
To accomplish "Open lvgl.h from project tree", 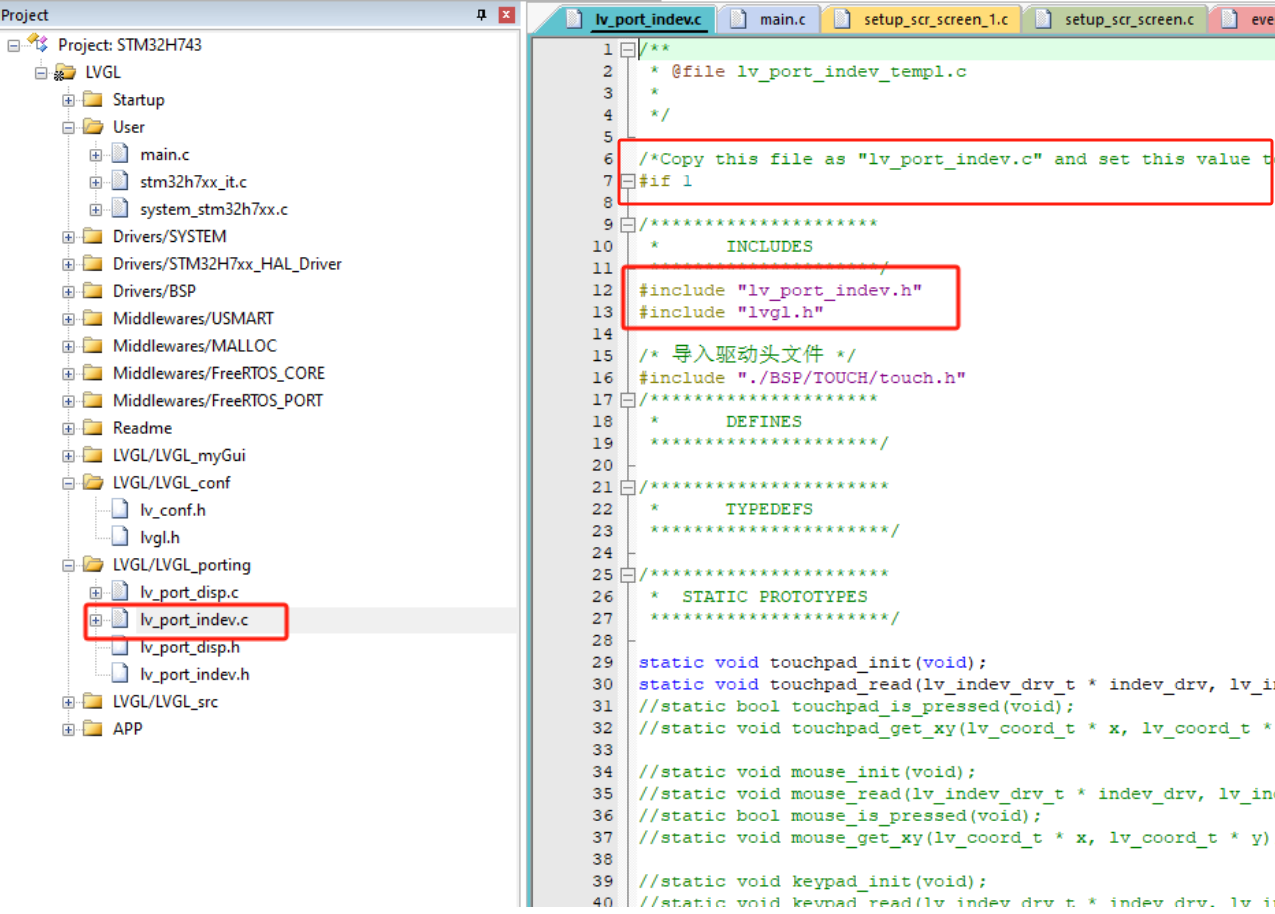I will click(159, 537).
